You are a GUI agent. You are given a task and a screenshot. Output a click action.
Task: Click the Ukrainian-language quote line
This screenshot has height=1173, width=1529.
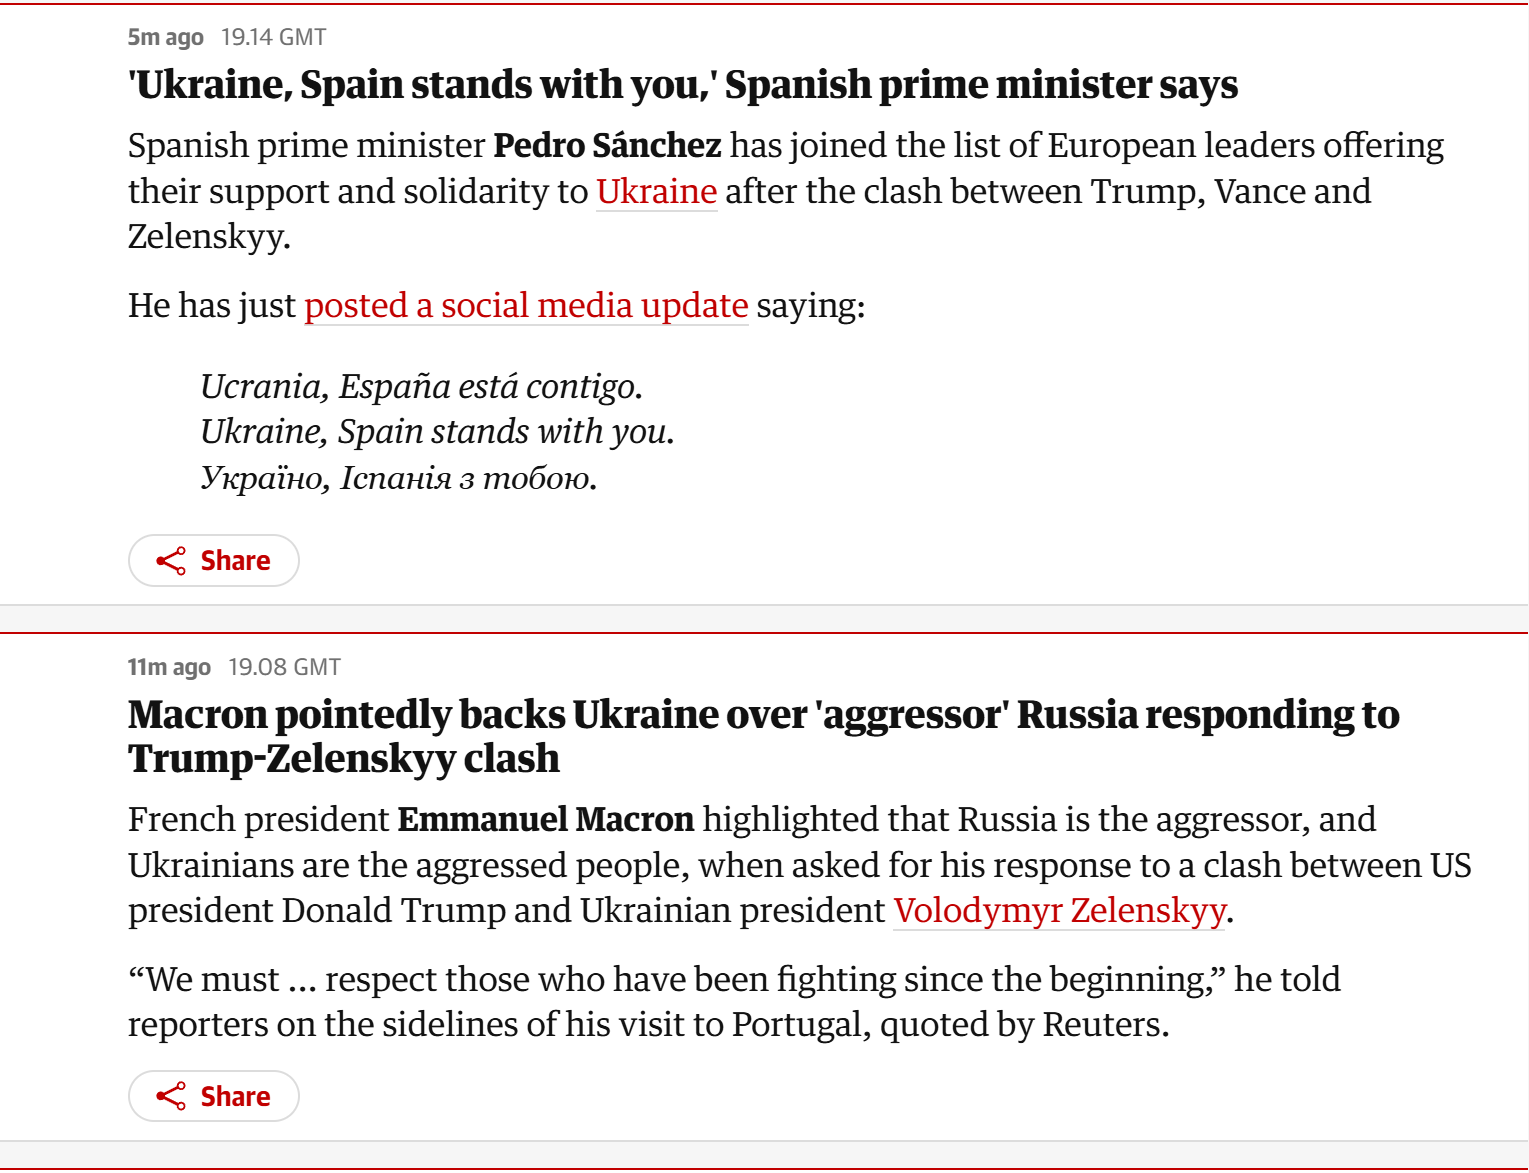399,478
